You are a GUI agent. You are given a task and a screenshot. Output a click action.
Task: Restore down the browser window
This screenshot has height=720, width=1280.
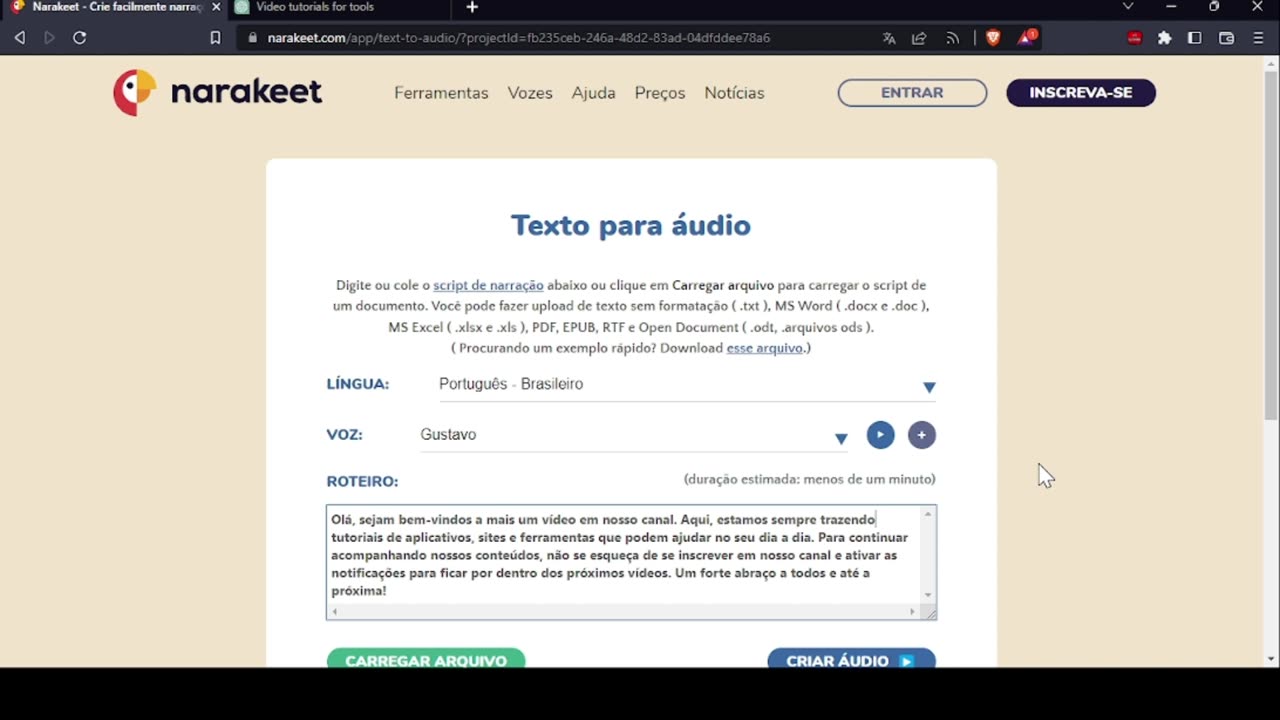click(x=1214, y=7)
